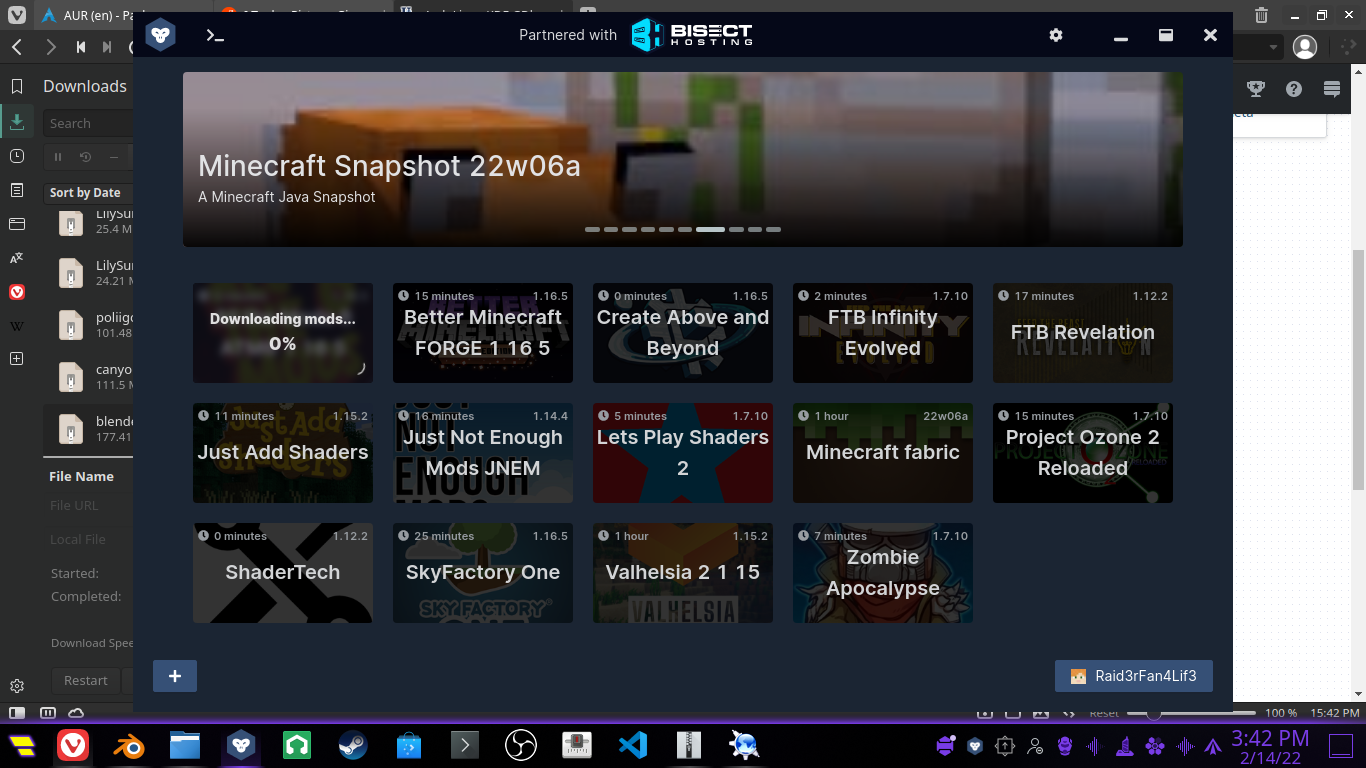
Task: Add a new instance with plus button
Action: 175,676
